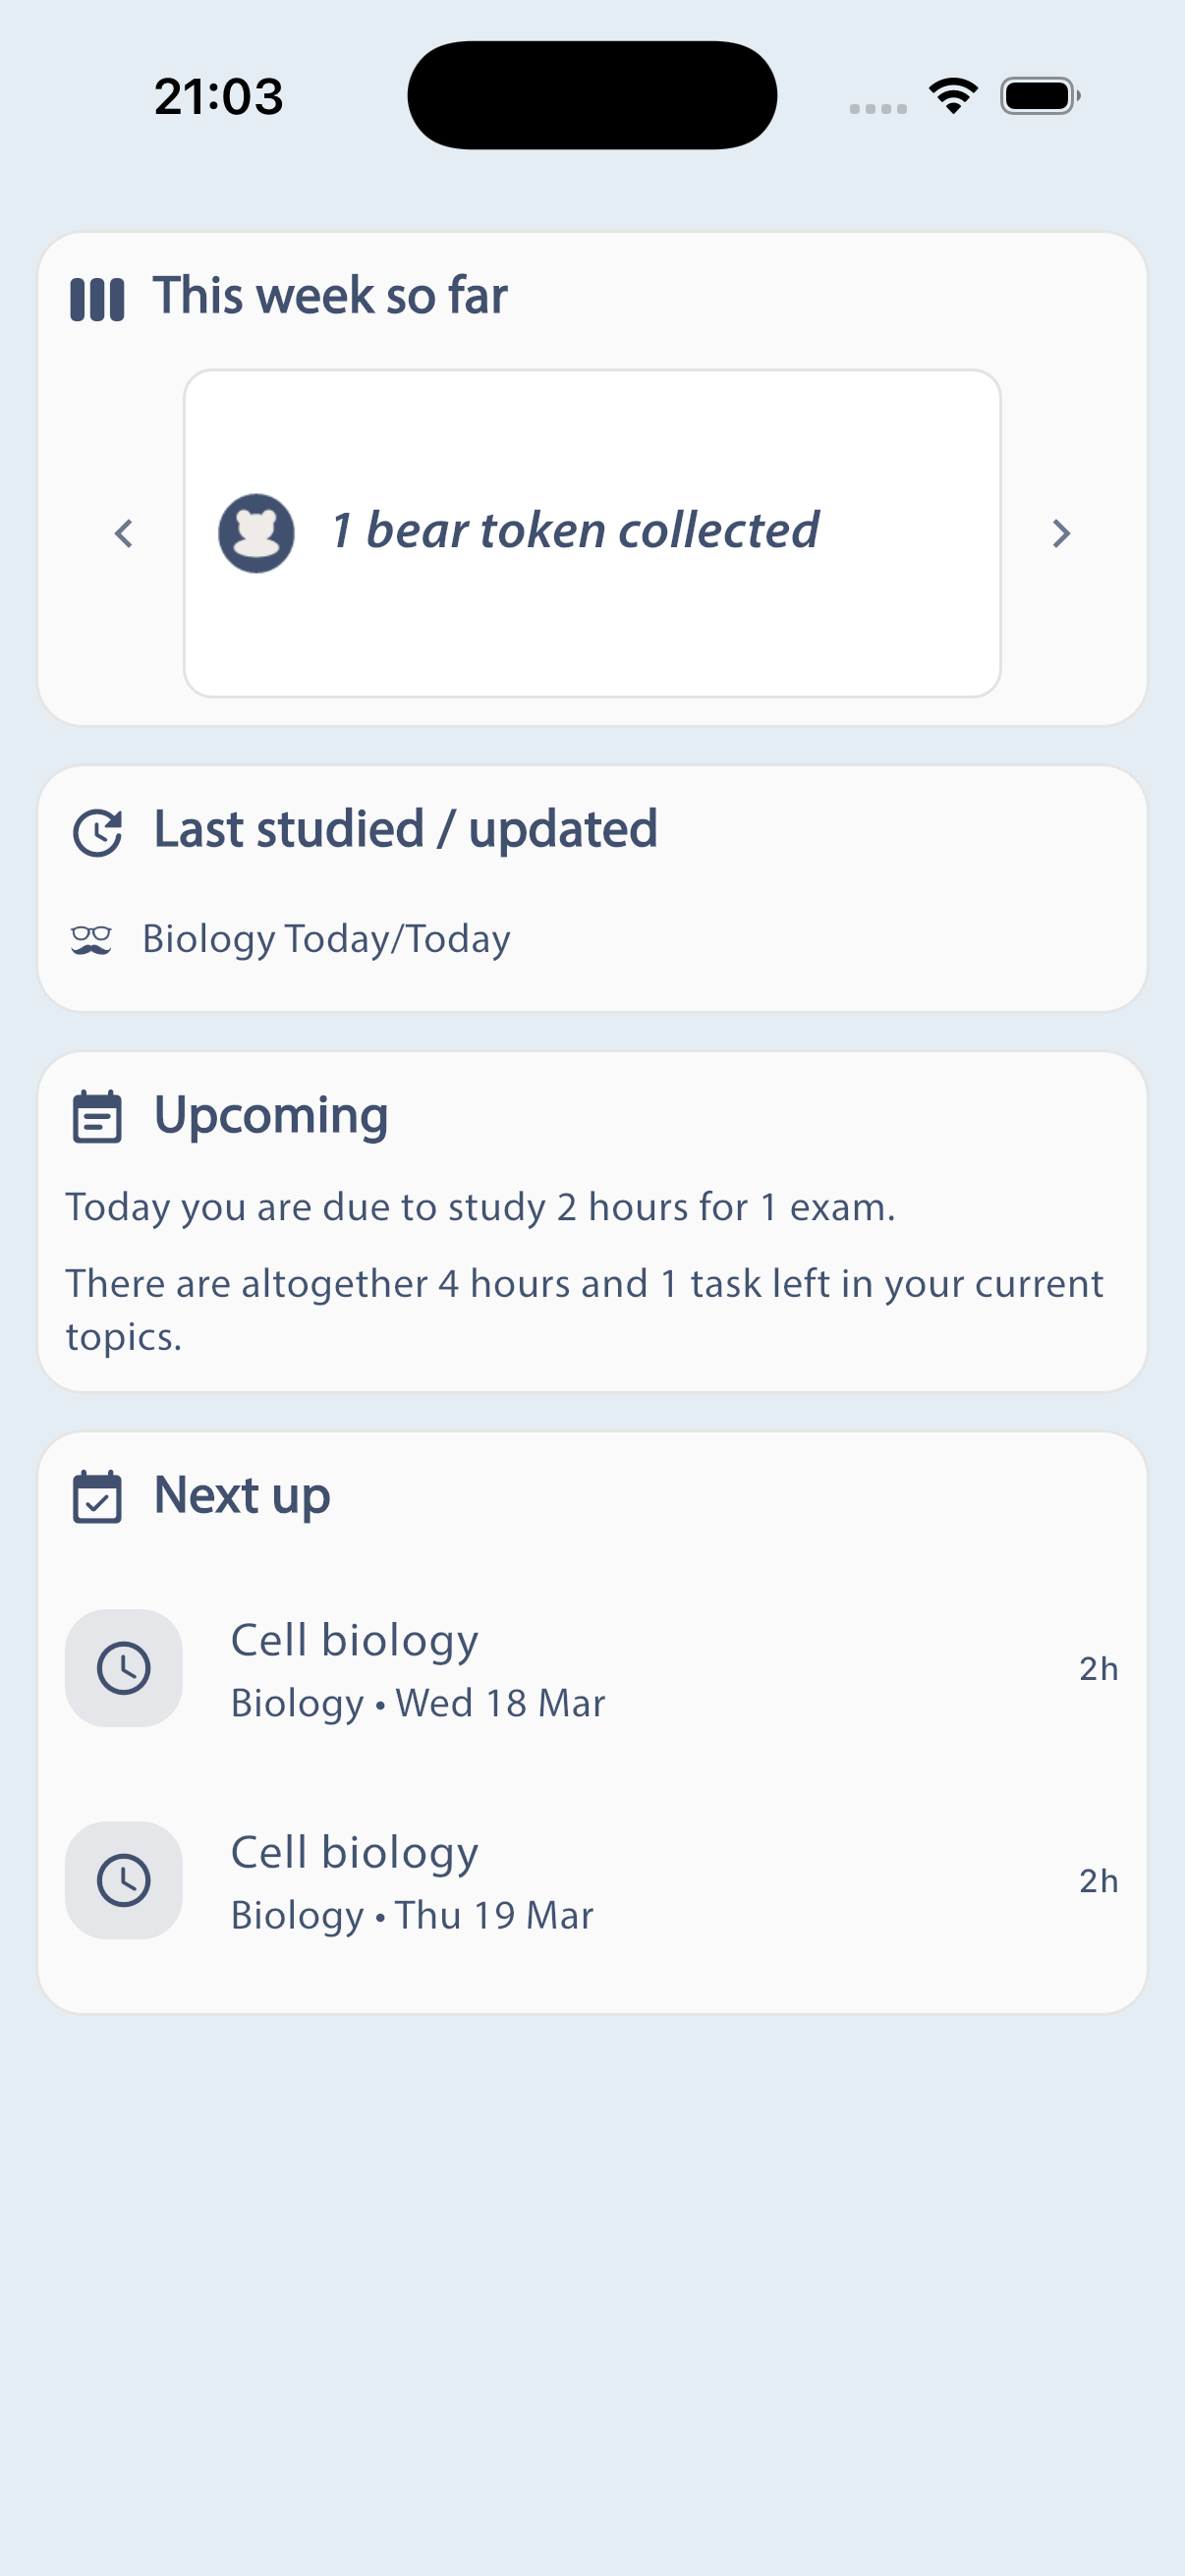
Task: Tap clock icon for Wed 18 Mar session
Action: [x=124, y=1668]
